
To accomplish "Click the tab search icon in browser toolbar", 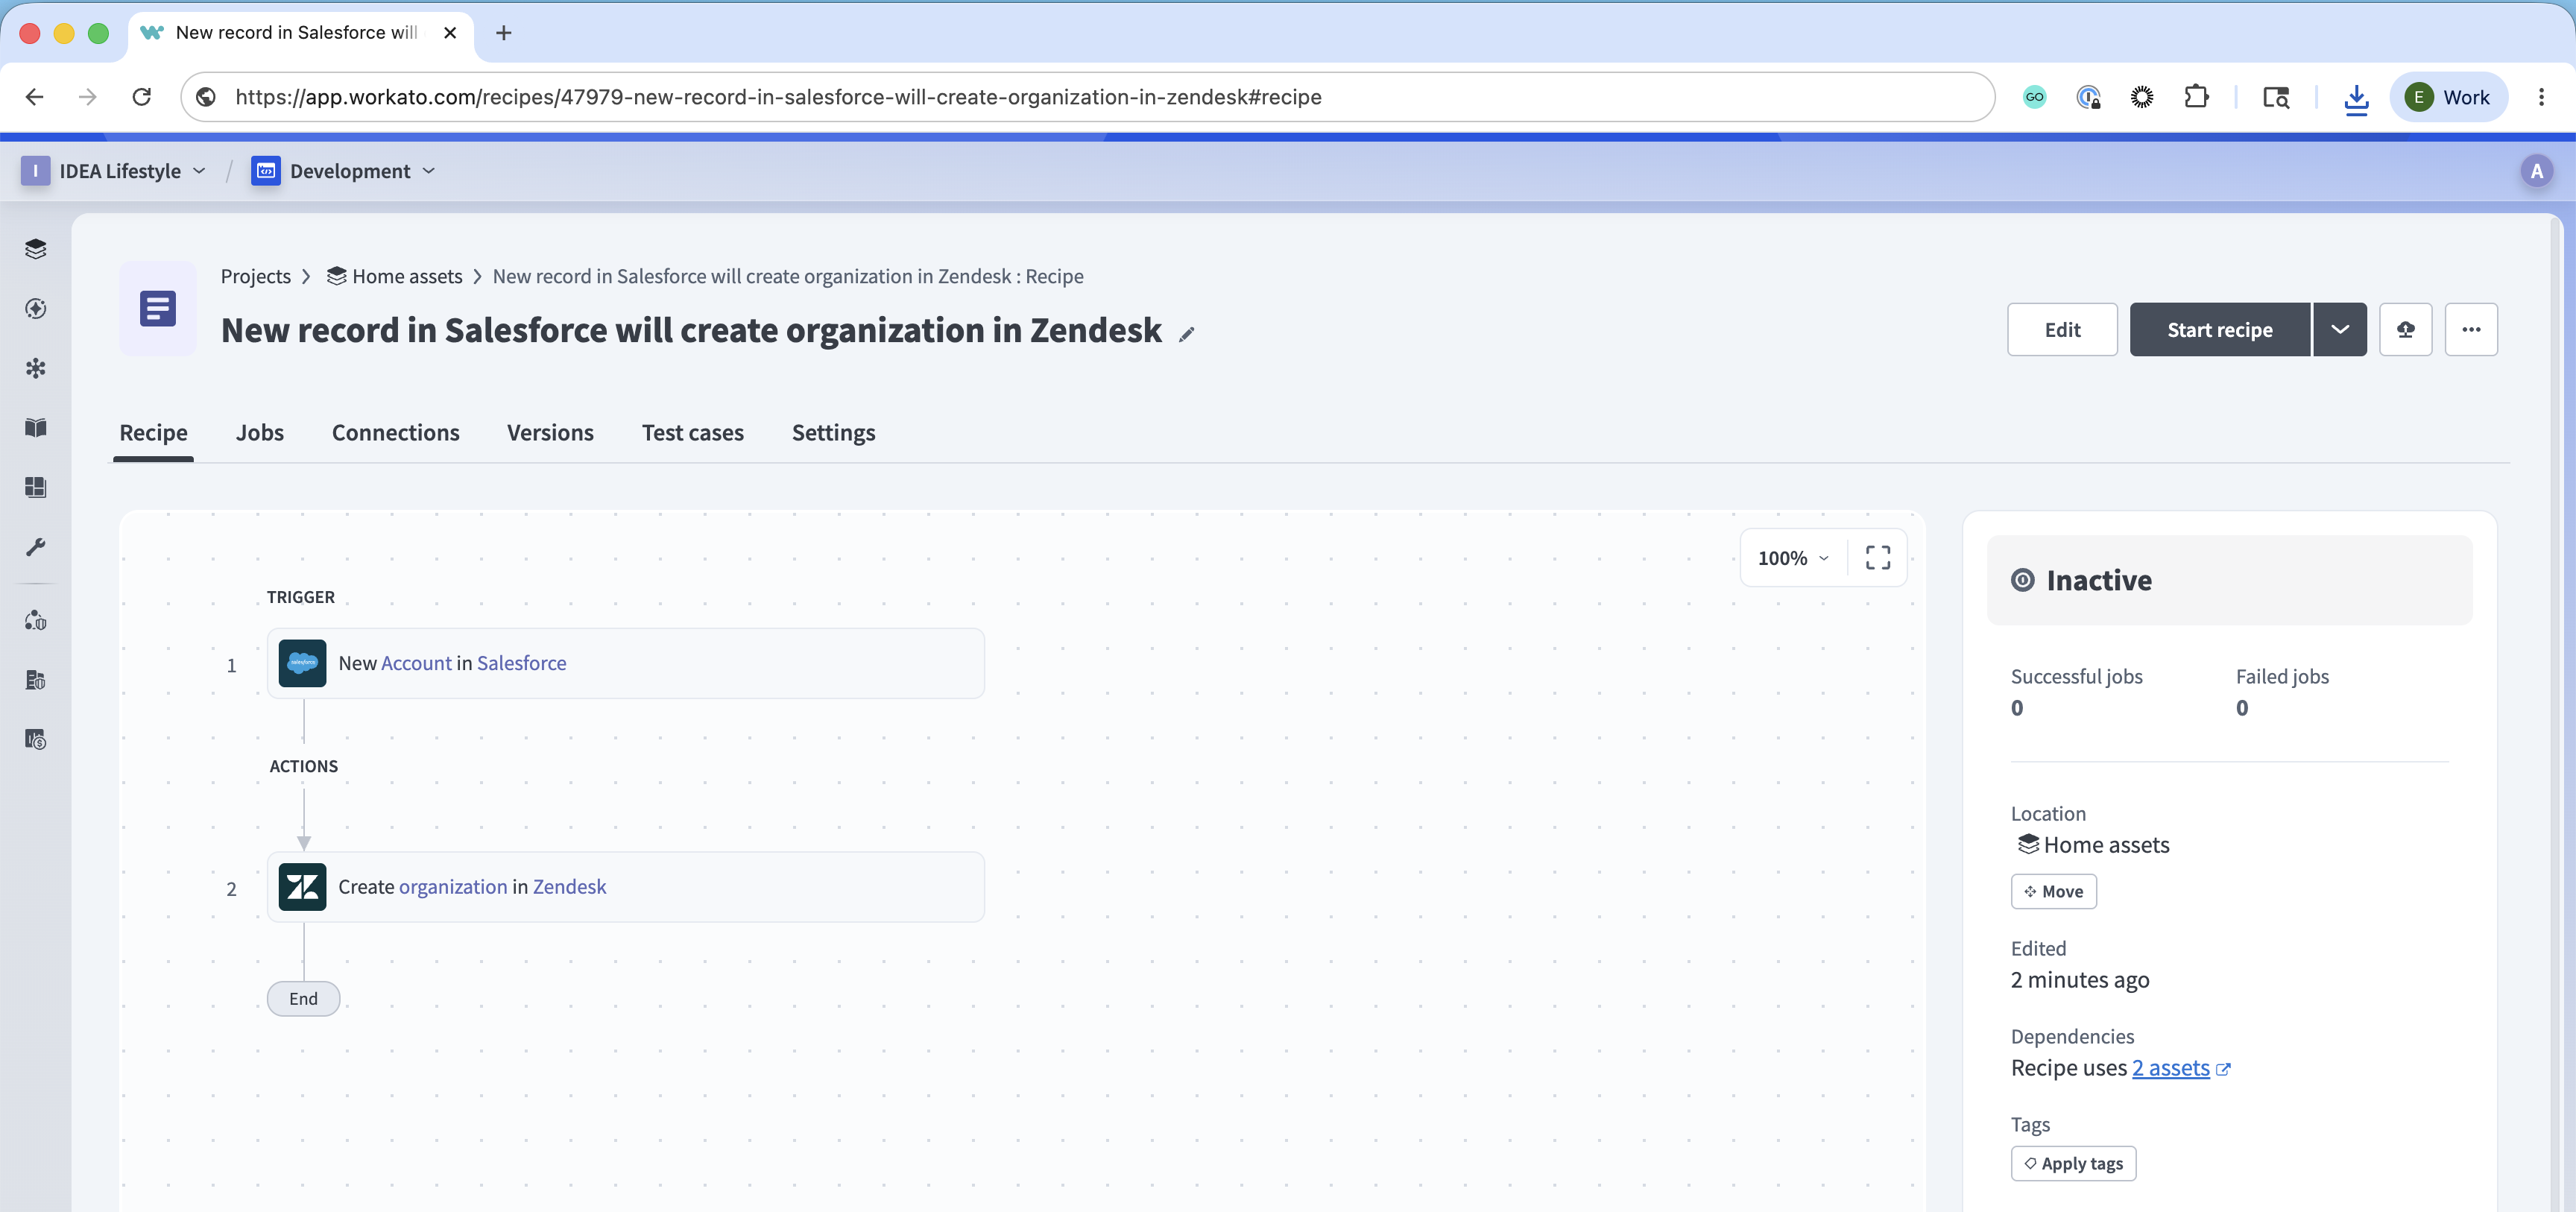I will coord(2276,97).
